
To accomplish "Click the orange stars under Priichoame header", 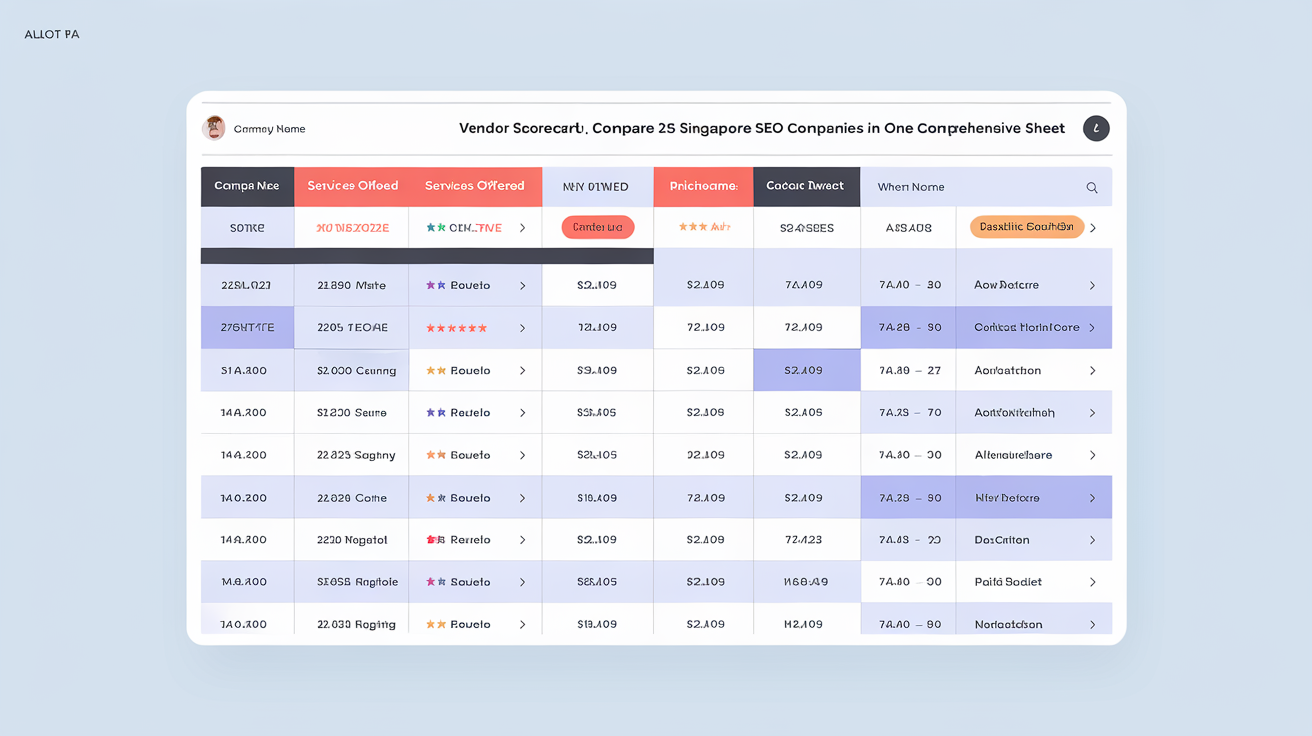I will coord(692,228).
